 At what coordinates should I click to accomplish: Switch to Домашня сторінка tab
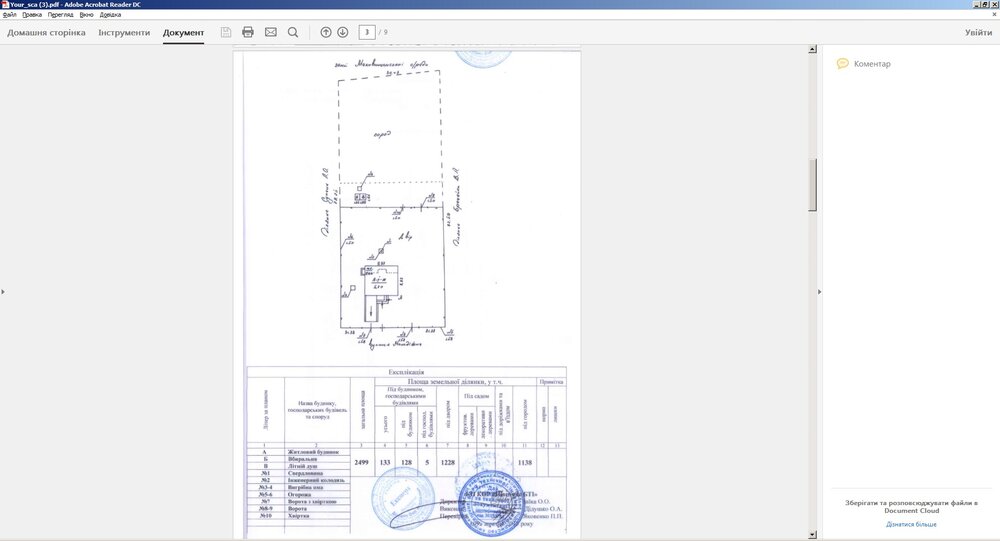coord(47,33)
